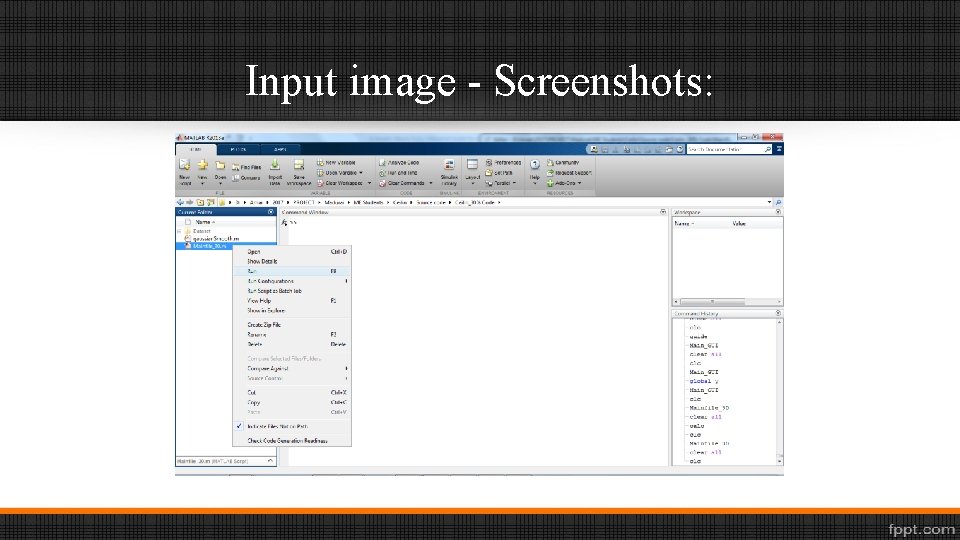Image resolution: width=960 pixels, height=540 pixels.
Task: Click the Set Path icon
Action: coord(489,173)
